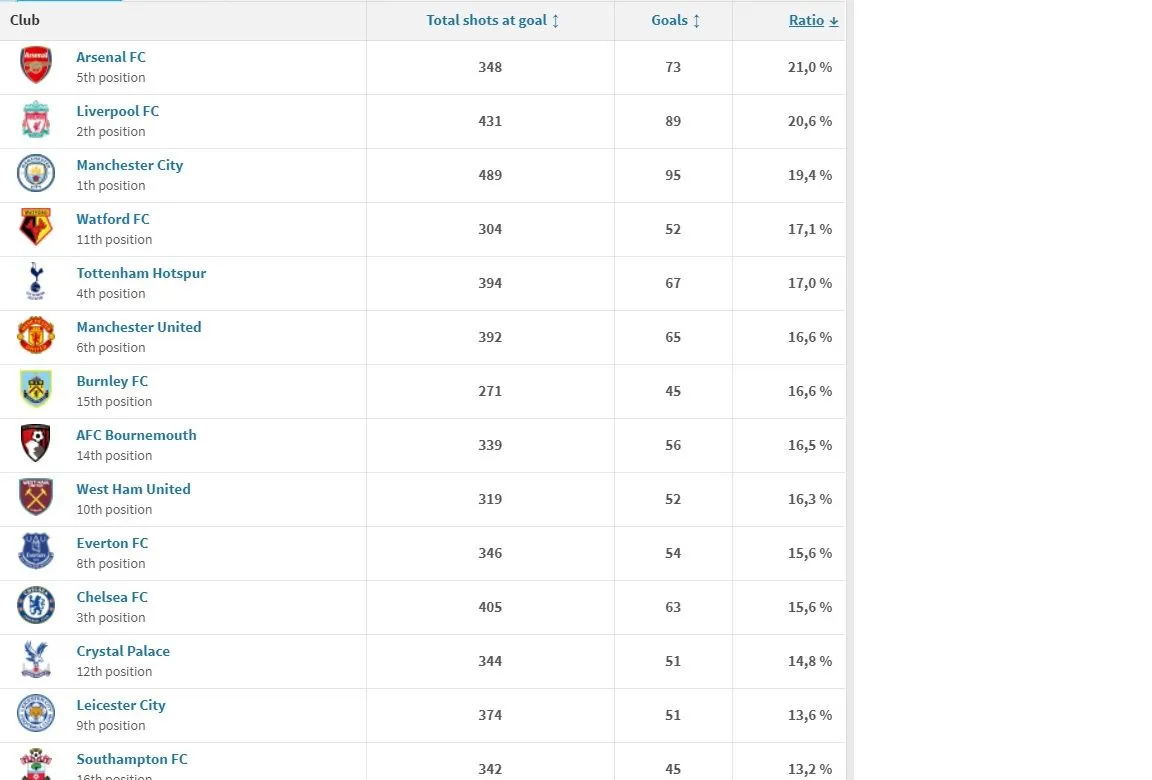Click the West Ham United crest

point(36,498)
